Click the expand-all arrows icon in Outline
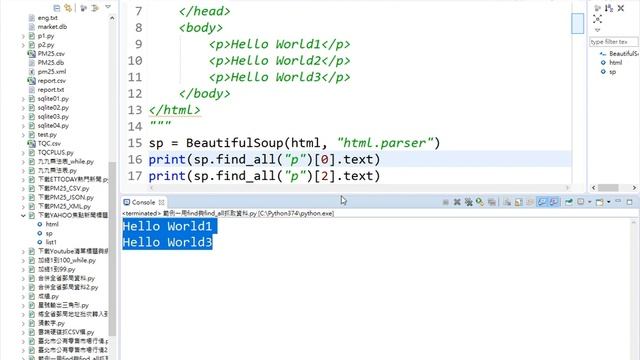Image resolution: width=640 pixels, height=360 pixels. [598, 19]
